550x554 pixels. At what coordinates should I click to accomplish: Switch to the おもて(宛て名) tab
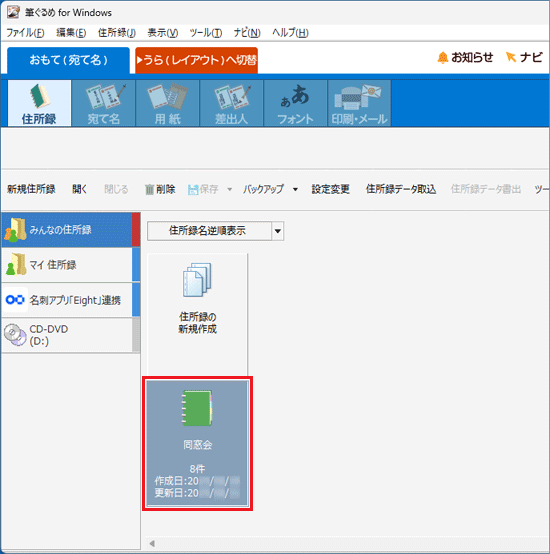click(68, 60)
